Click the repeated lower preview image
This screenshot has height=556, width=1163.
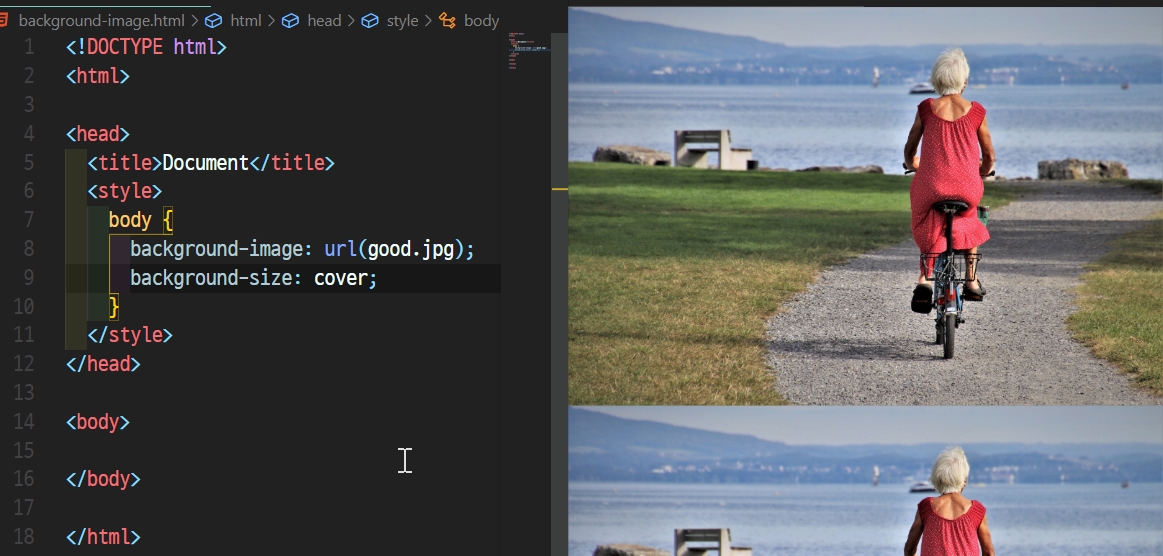point(866,481)
